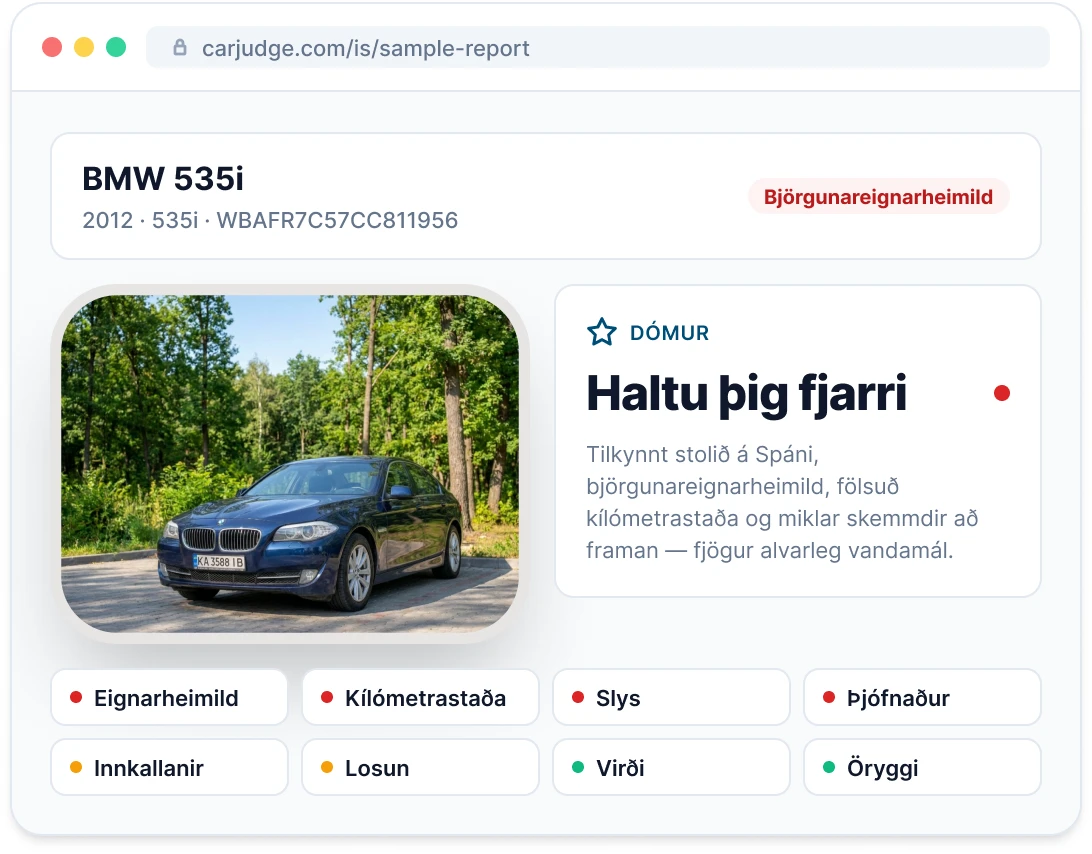Open the Virði section

click(x=671, y=767)
